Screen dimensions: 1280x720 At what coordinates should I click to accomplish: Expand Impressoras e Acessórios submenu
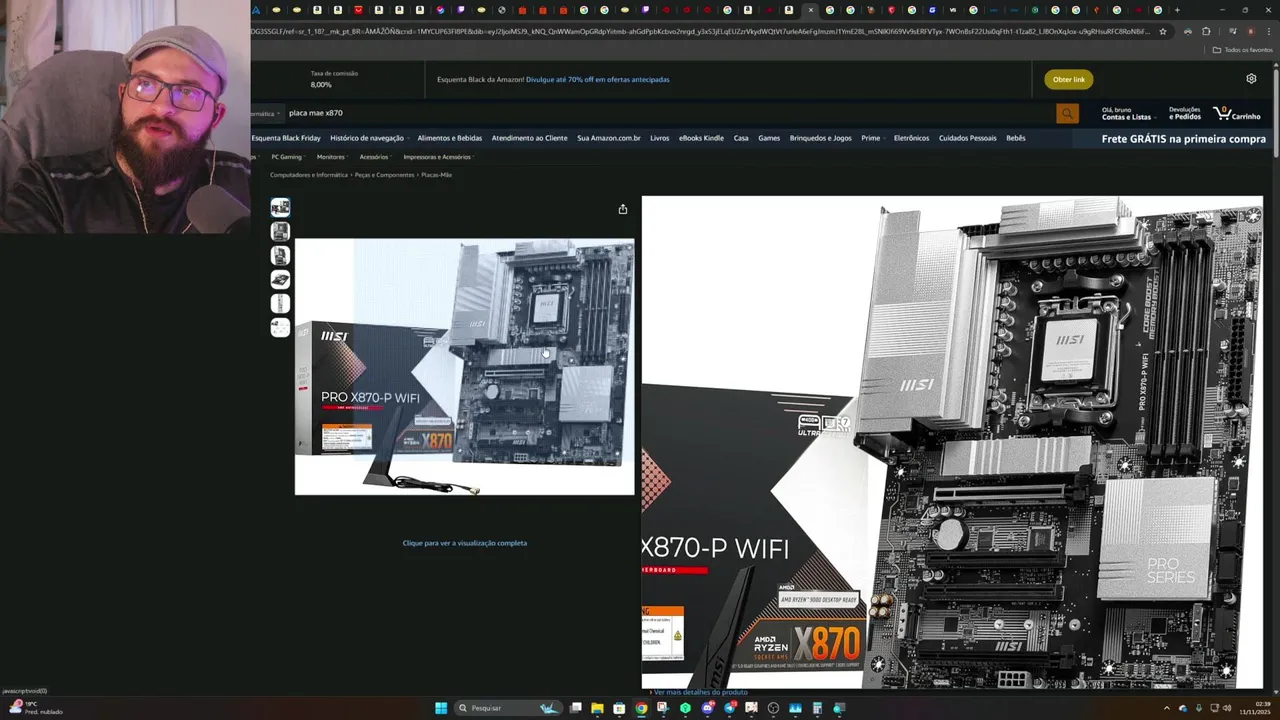438,157
